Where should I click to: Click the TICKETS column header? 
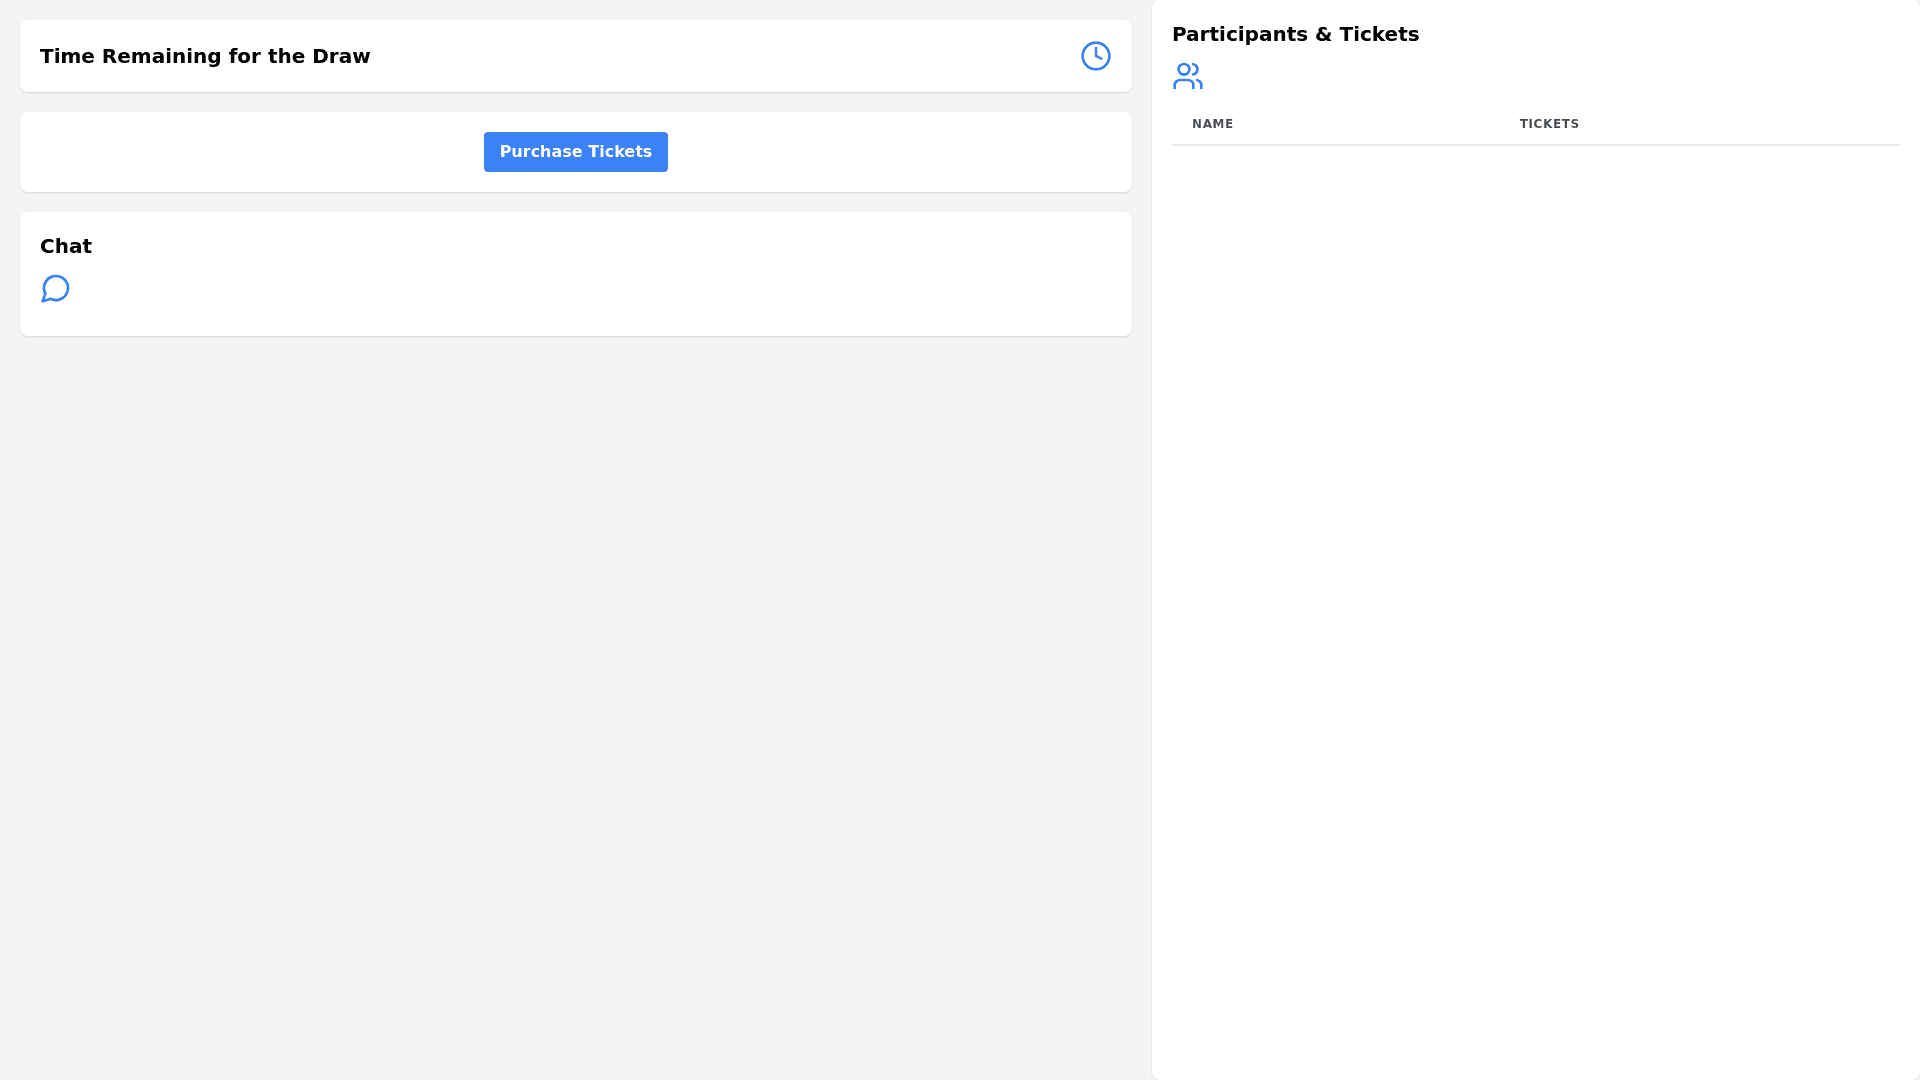[x=1549, y=124]
